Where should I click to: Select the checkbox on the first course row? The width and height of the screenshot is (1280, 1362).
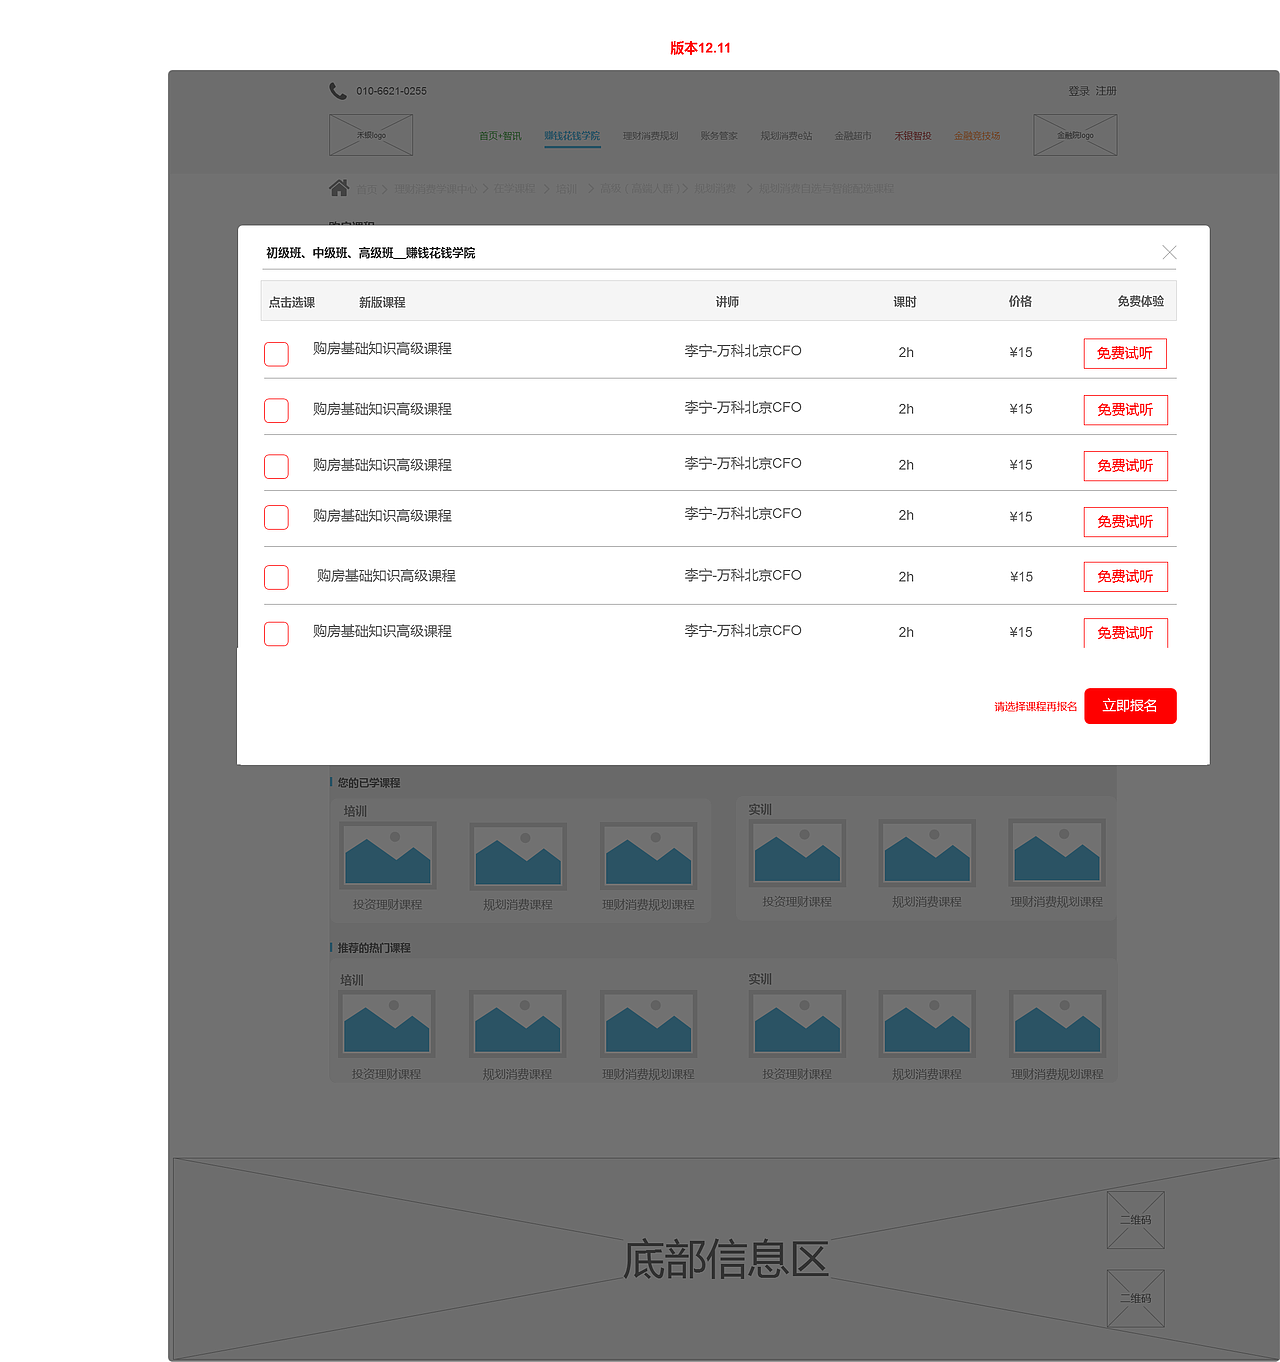pyautogui.click(x=276, y=354)
